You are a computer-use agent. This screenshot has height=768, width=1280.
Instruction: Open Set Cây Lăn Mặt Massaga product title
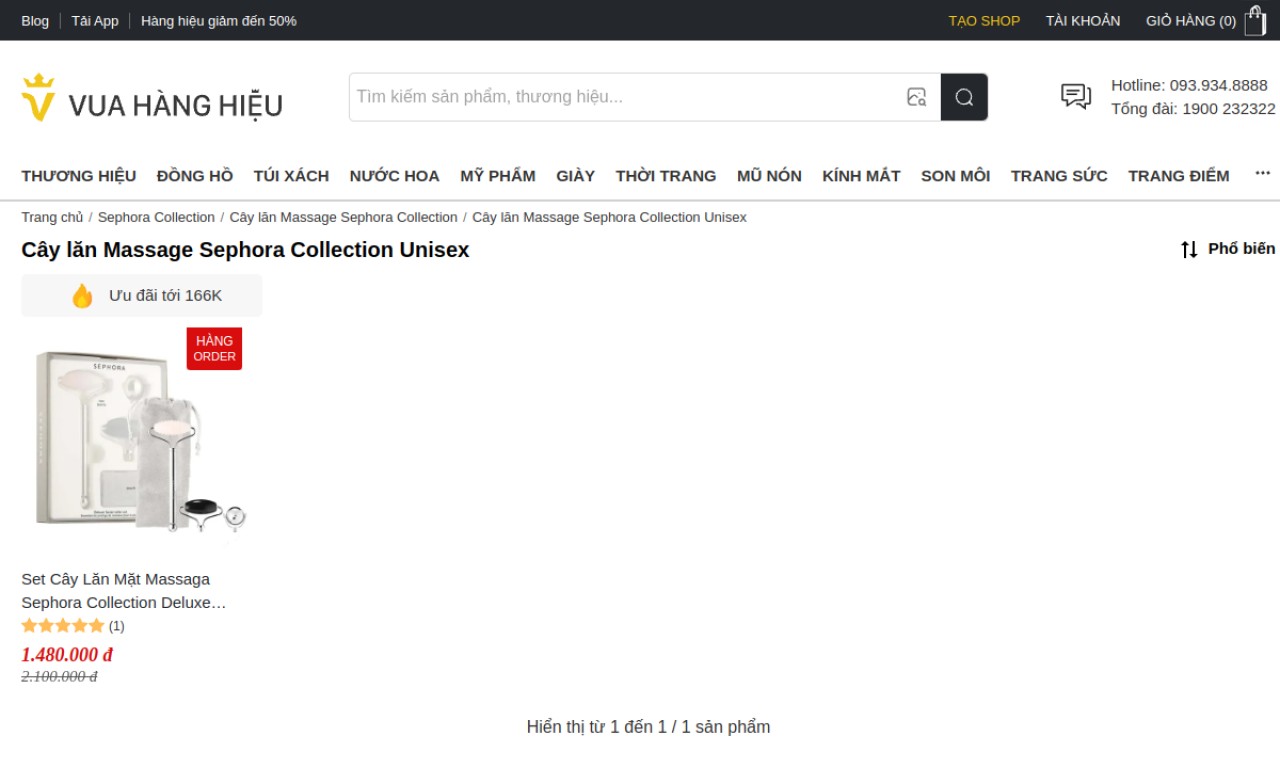tap(124, 590)
